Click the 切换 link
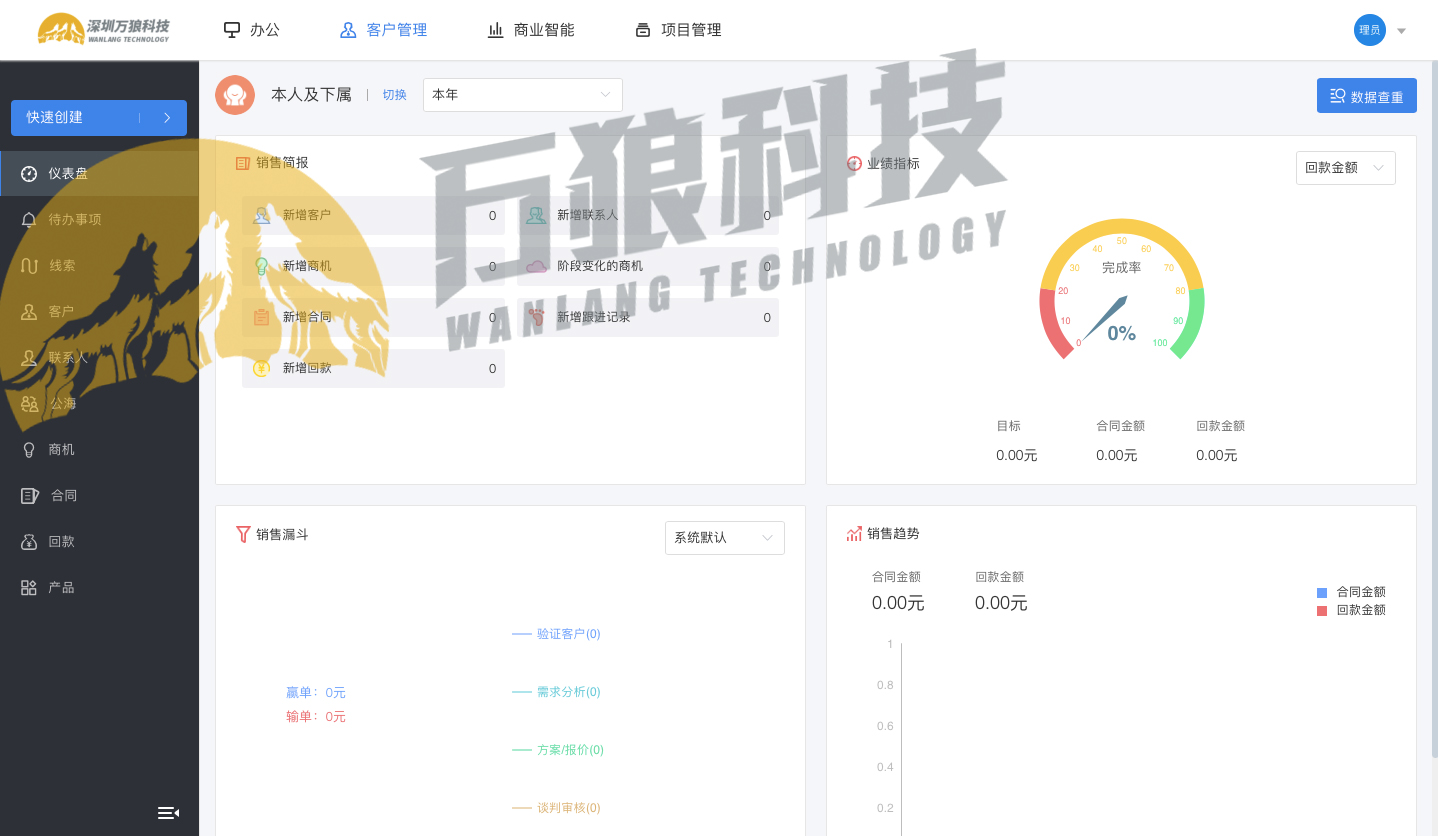This screenshot has width=1438, height=836. [394, 95]
